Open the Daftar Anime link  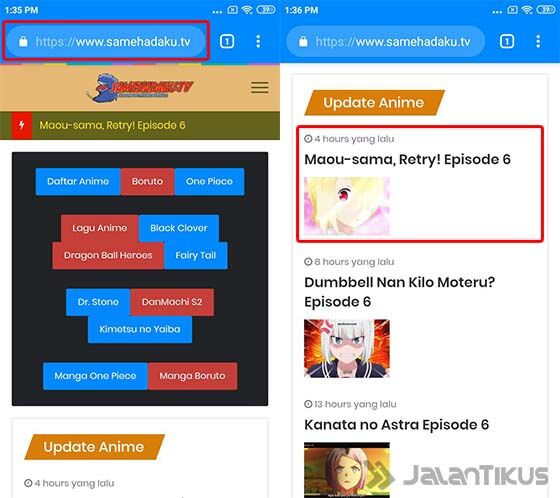[78, 181]
